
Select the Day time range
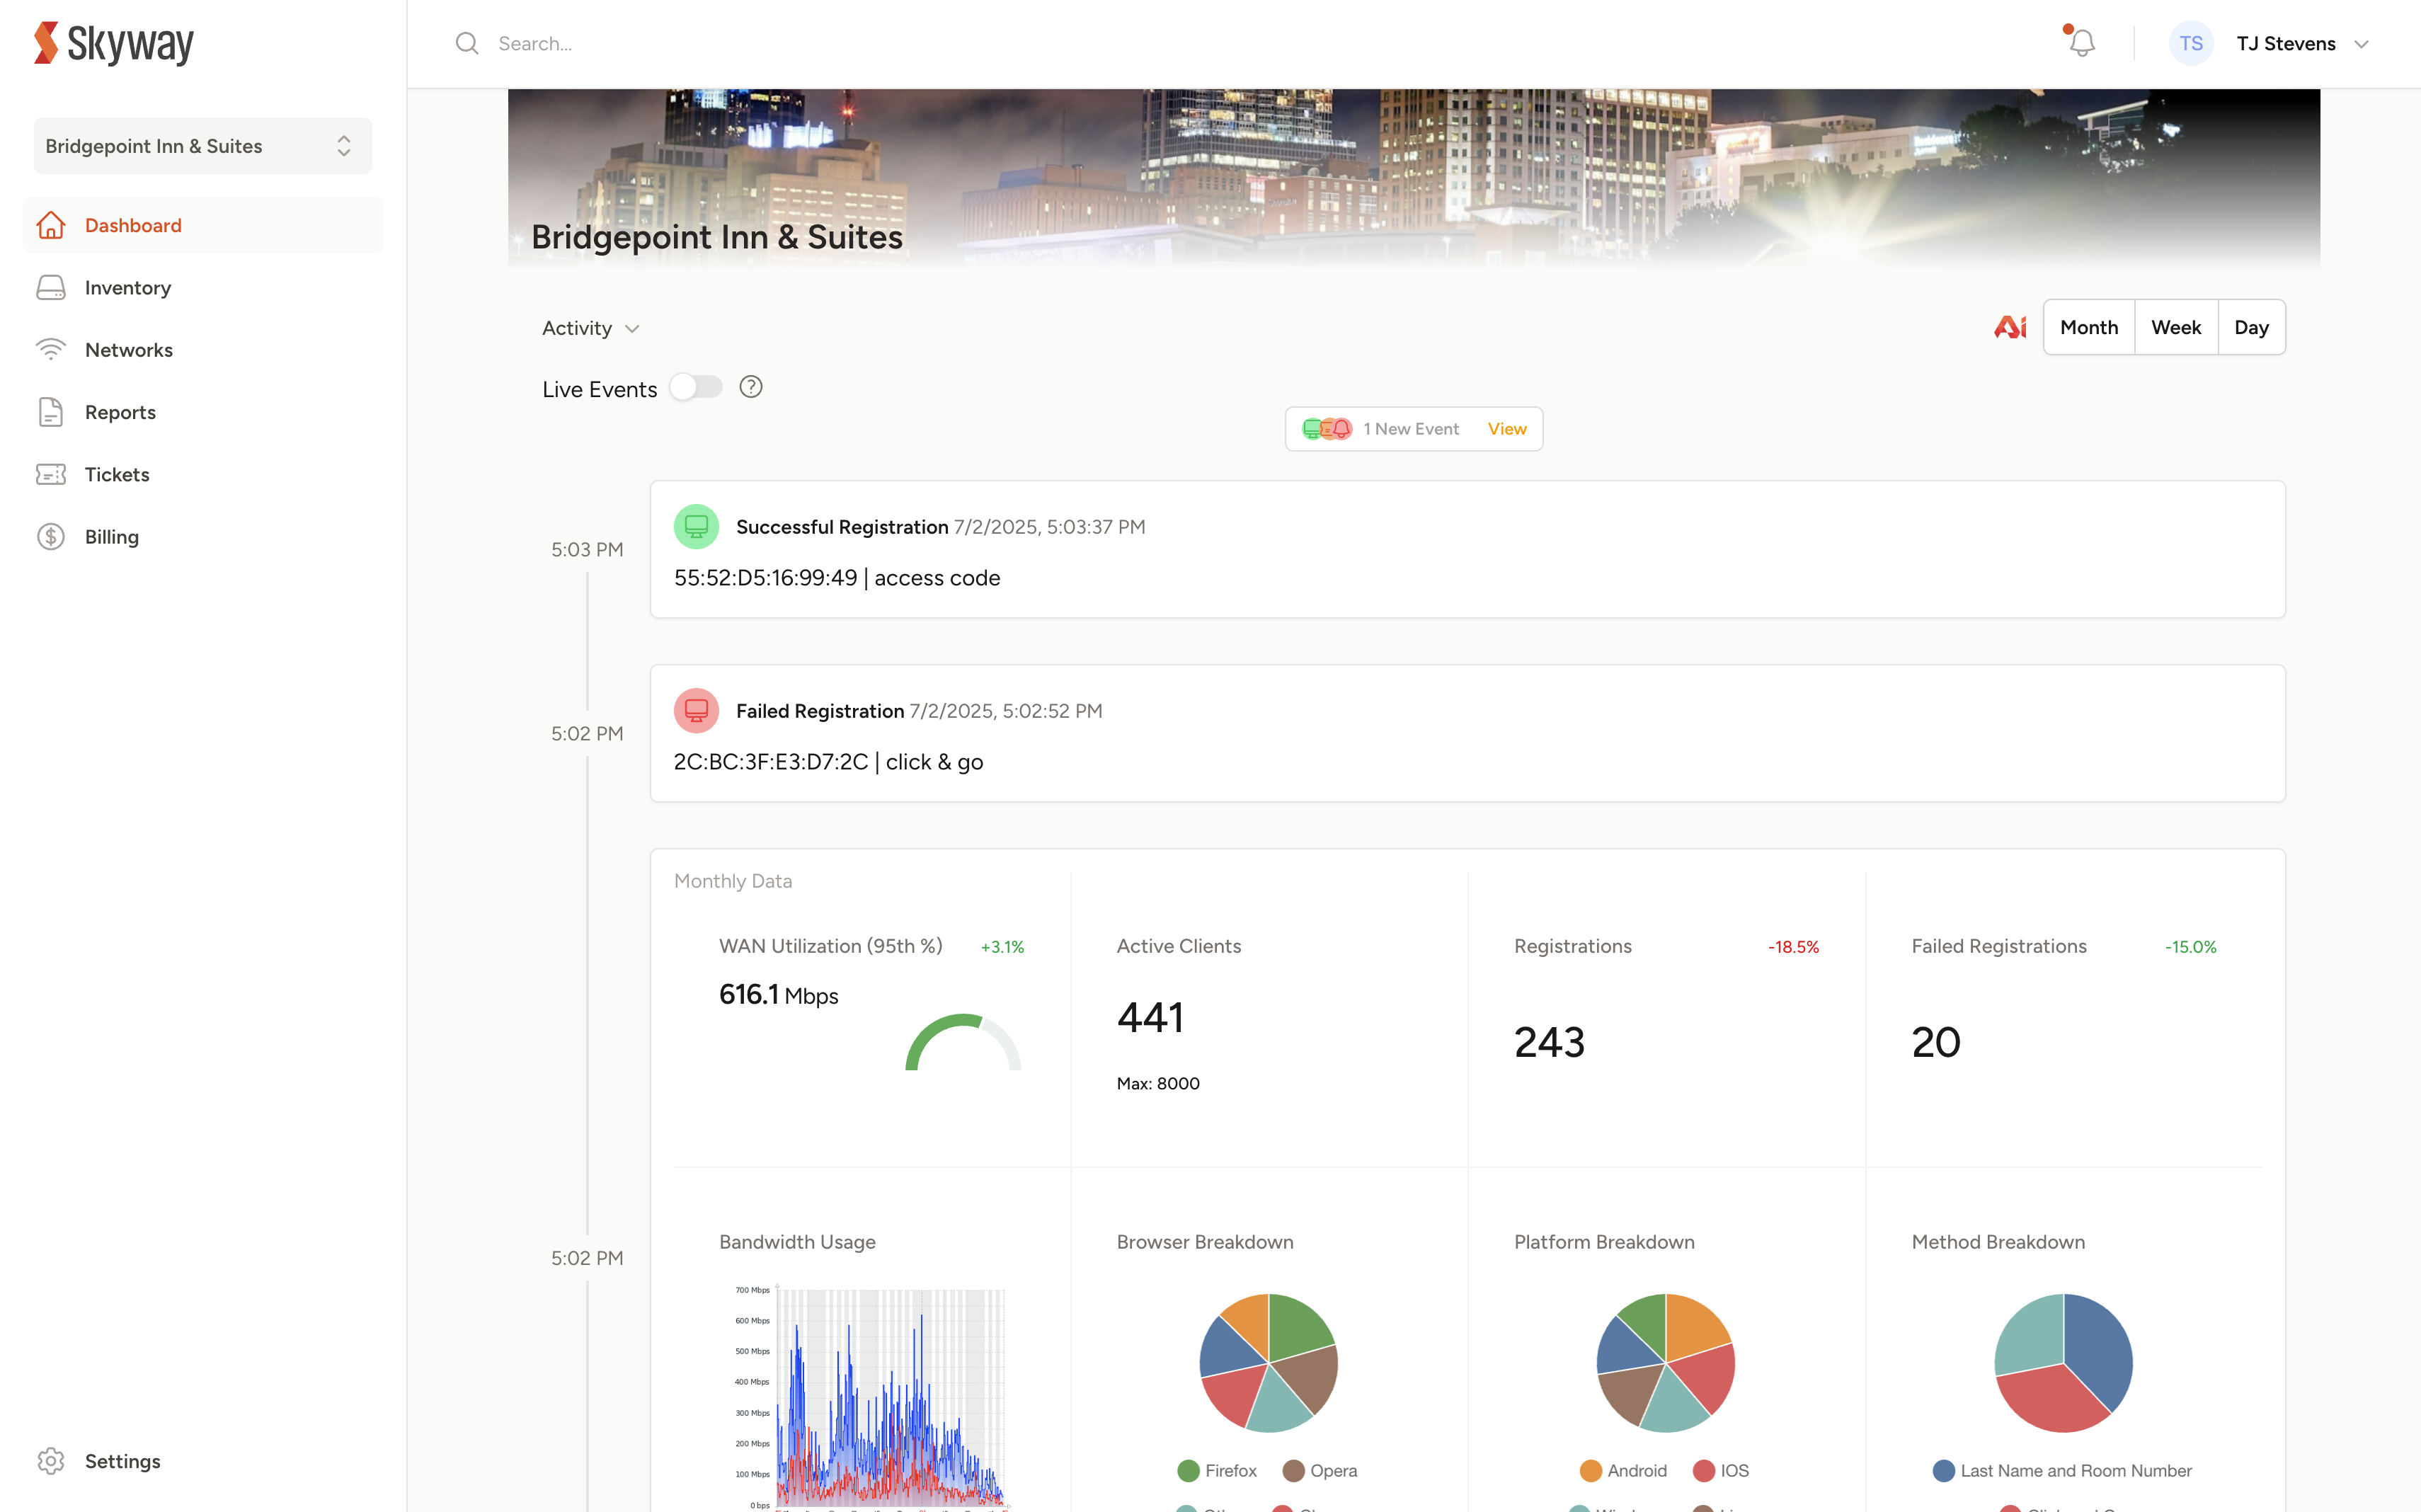click(x=2250, y=327)
